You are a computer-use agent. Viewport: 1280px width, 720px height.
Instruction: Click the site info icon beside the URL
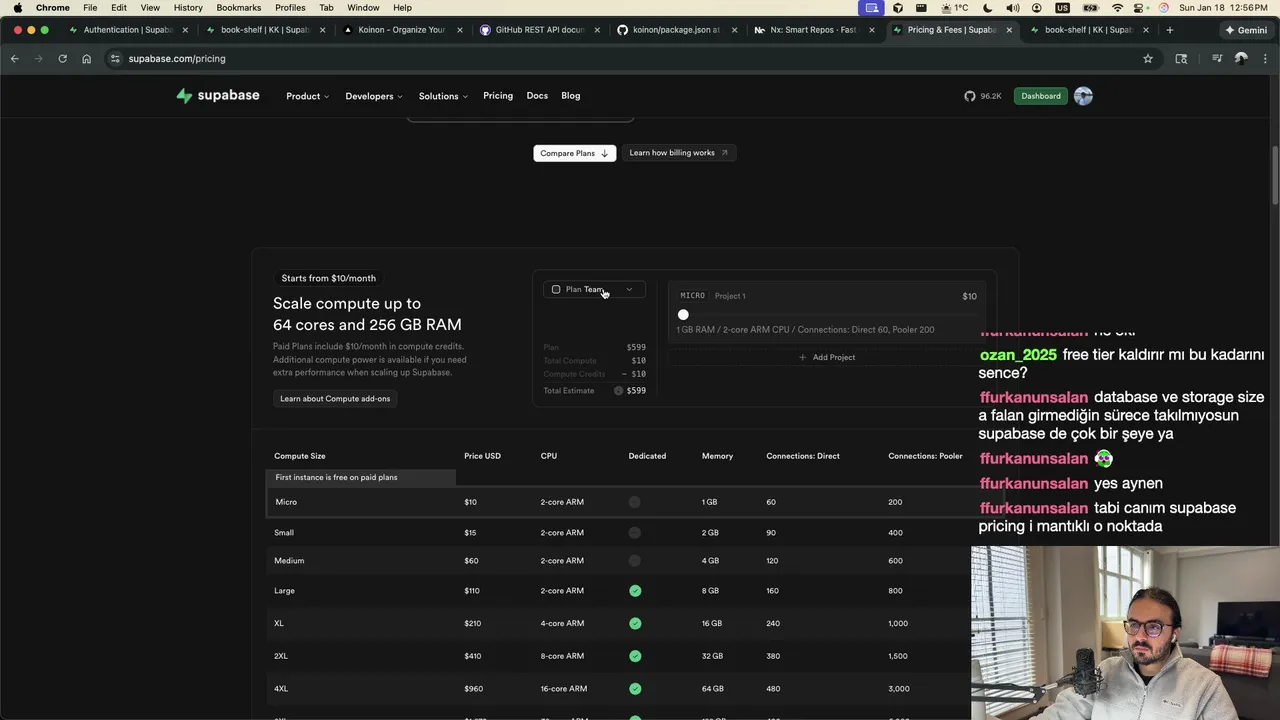click(x=115, y=59)
